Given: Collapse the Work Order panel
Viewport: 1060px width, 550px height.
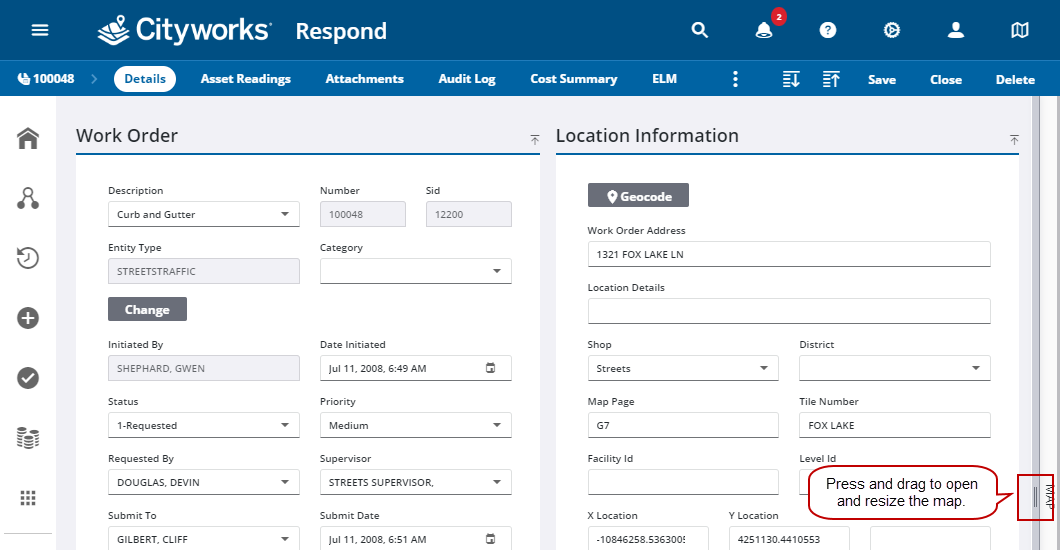Looking at the screenshot, I should click(535, 140).
